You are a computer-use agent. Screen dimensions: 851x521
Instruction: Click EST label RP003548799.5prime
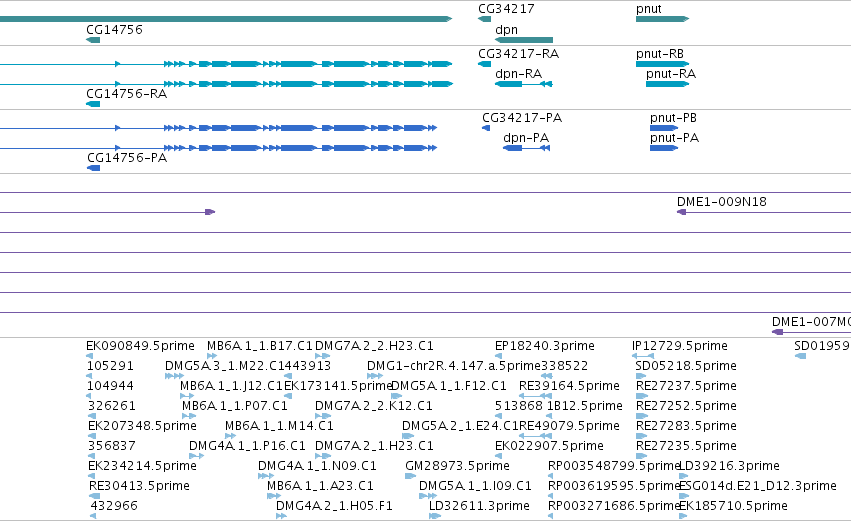click(613, 466)
